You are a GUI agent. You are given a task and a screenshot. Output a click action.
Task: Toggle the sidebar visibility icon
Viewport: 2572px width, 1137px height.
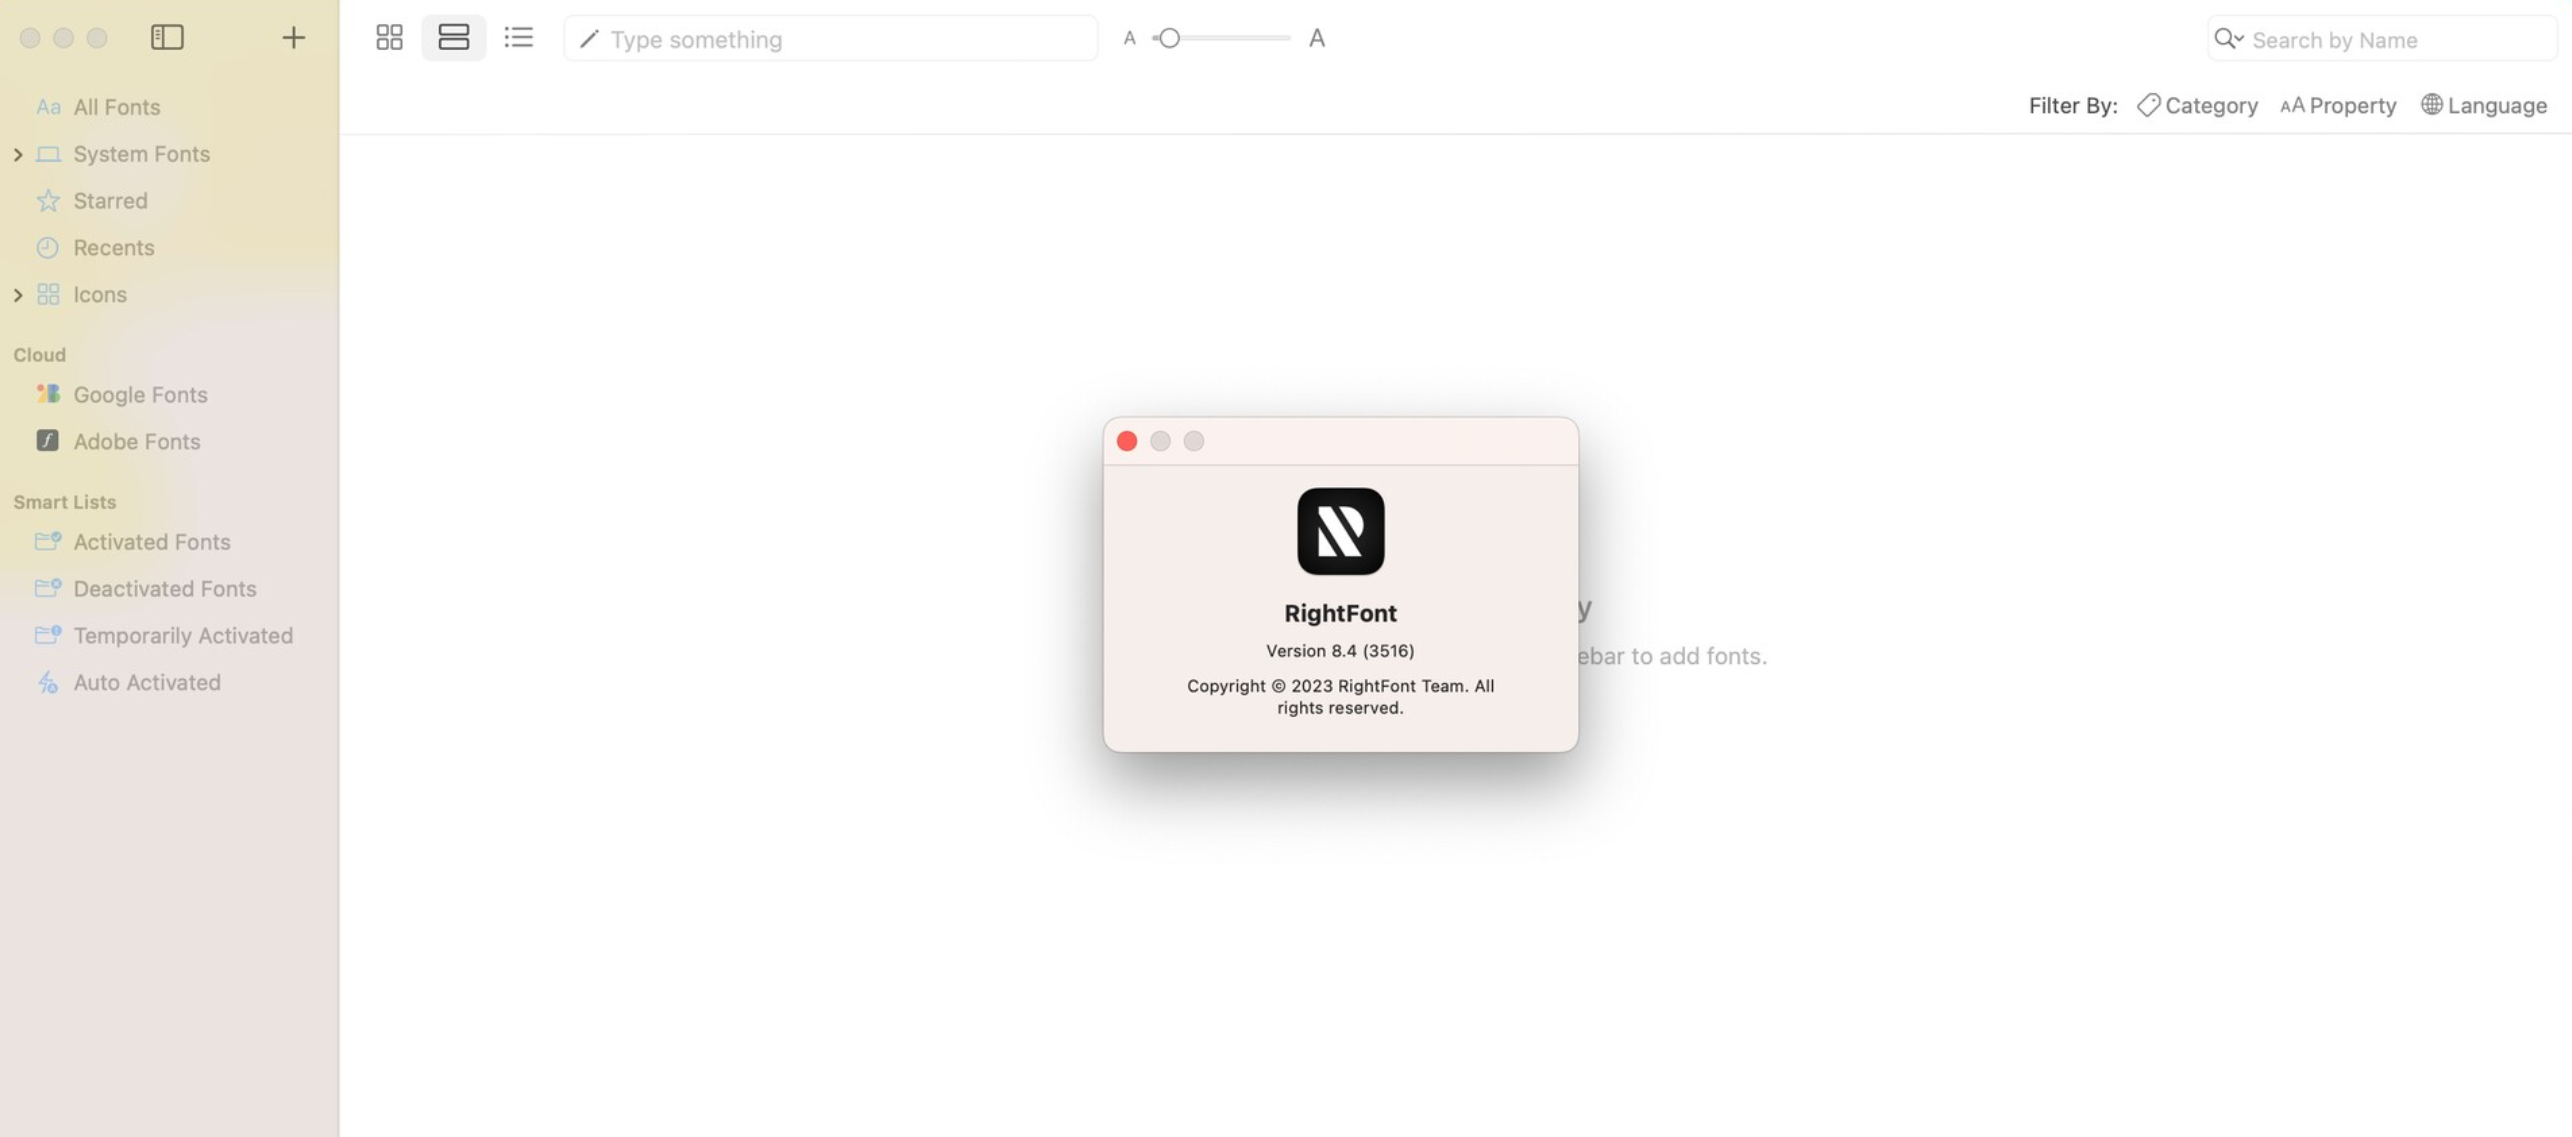[x=167, y=38]
